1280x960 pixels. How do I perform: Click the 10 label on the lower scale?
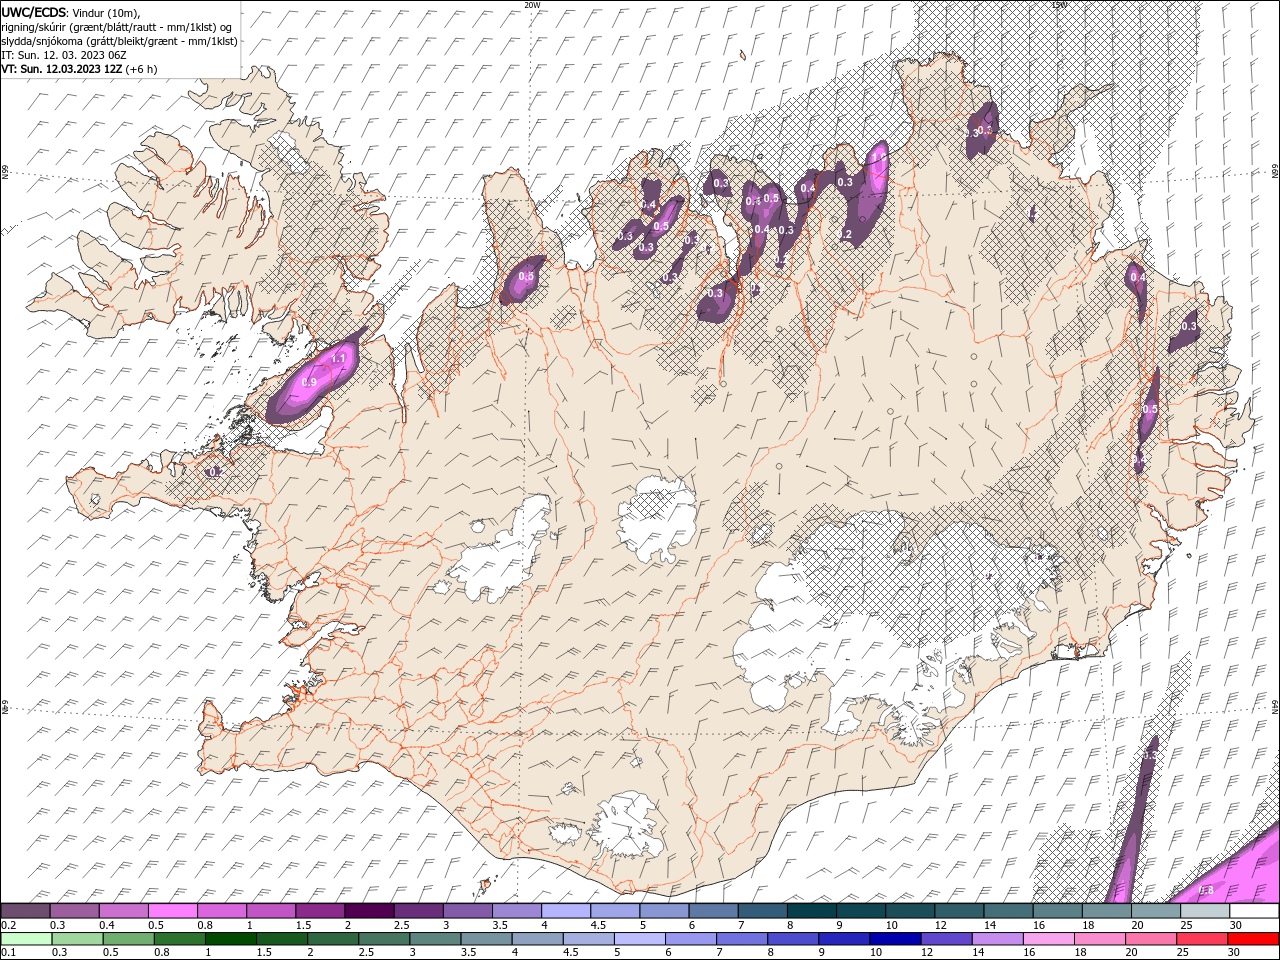(x=876, y=952)
